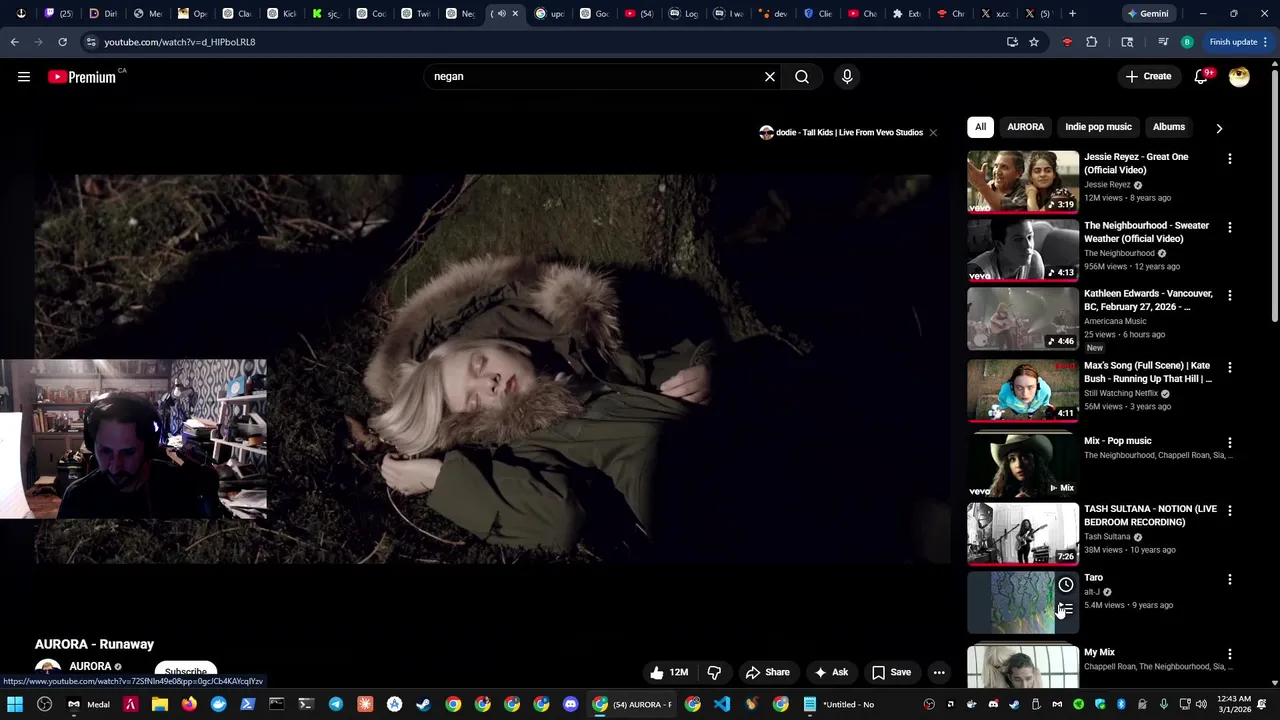Screen dimensions: 1280x720
Task: Open options for Taro video
Action: [x=1230, y=579]
